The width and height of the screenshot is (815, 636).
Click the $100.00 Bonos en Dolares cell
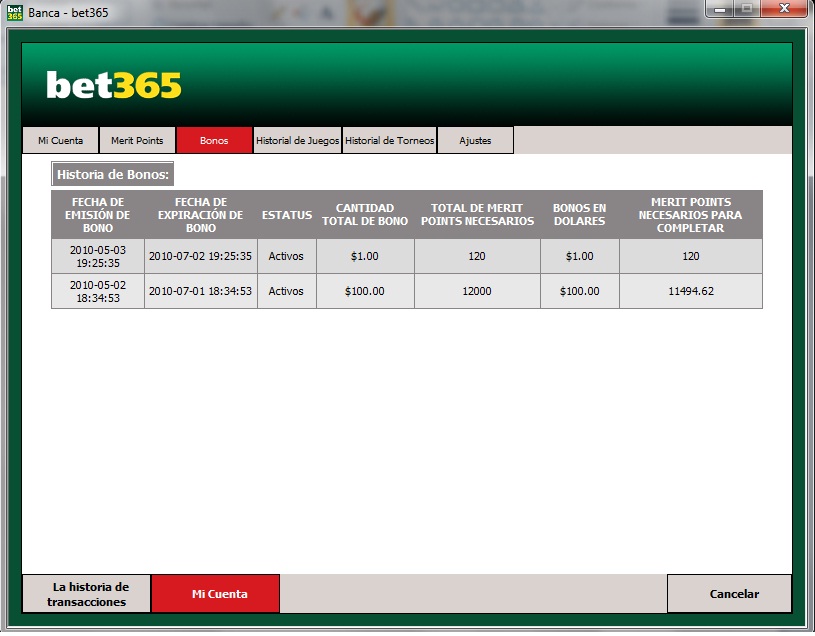[580, 292]
